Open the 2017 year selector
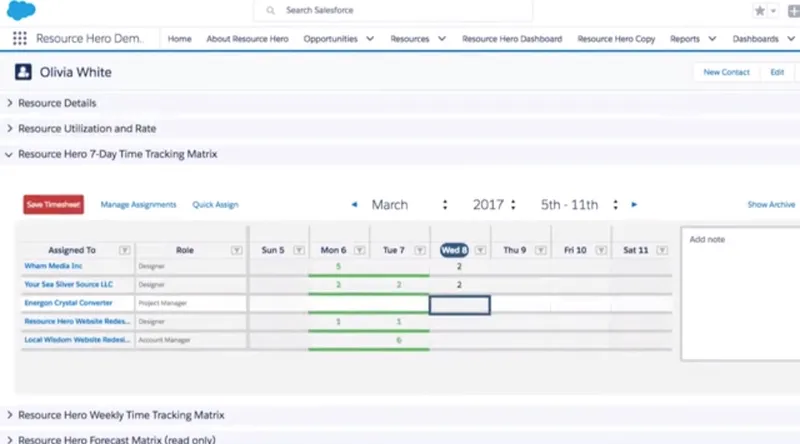The height and width of the screenshot is (444, 800). coord(494,205)
